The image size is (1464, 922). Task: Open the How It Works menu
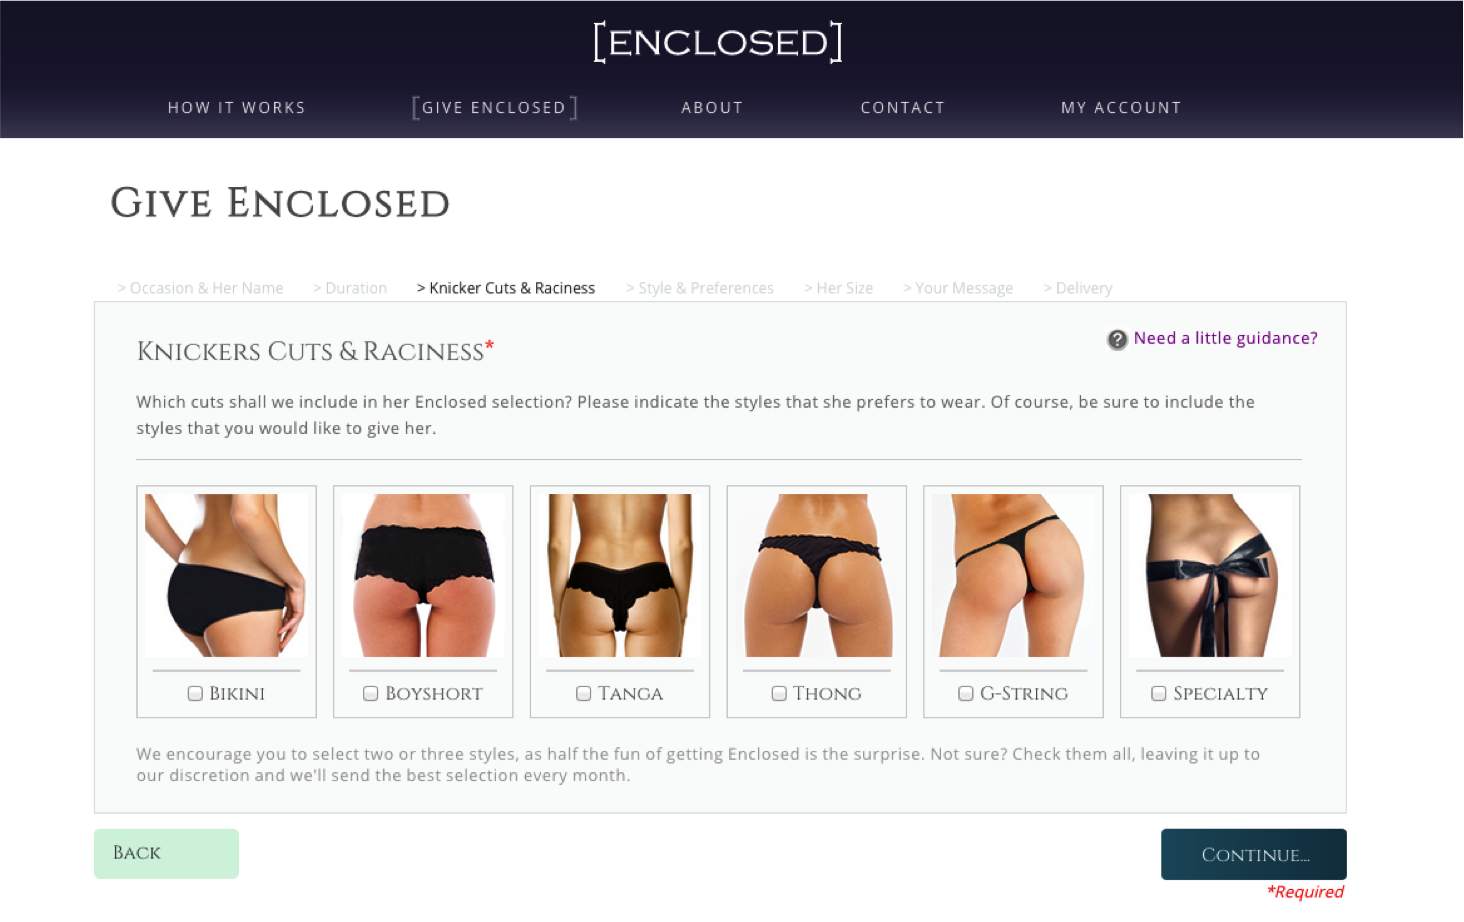(237, 108)
